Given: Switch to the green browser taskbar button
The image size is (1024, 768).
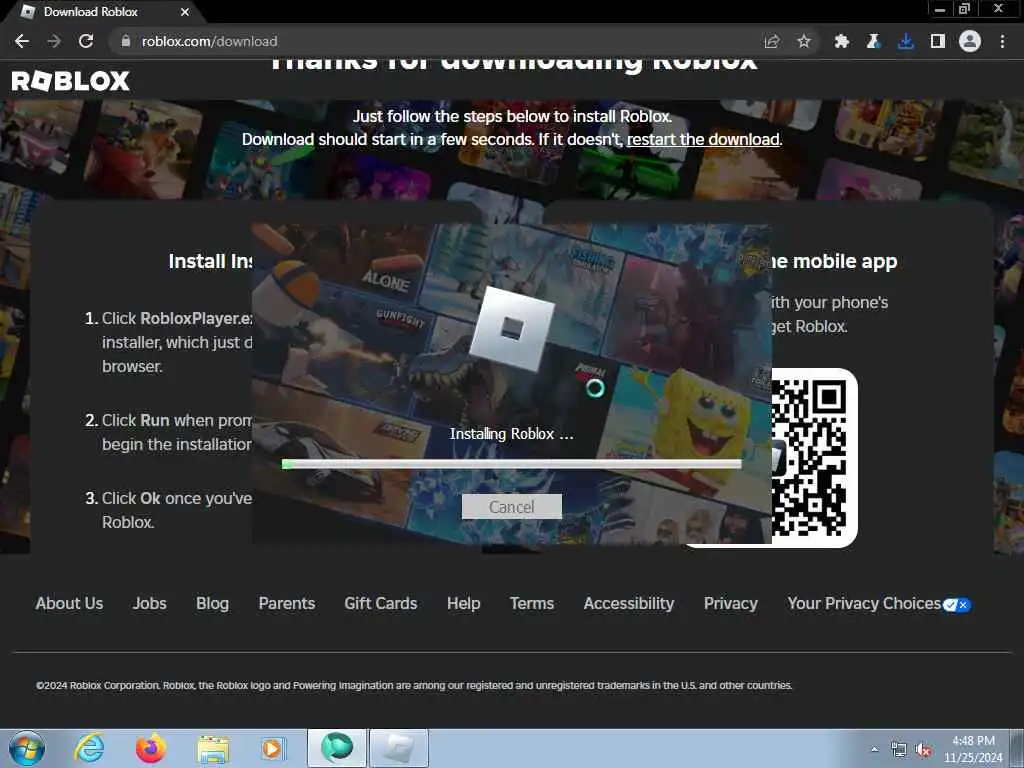Looking at the screenshot, I should [x=337, y=748].
